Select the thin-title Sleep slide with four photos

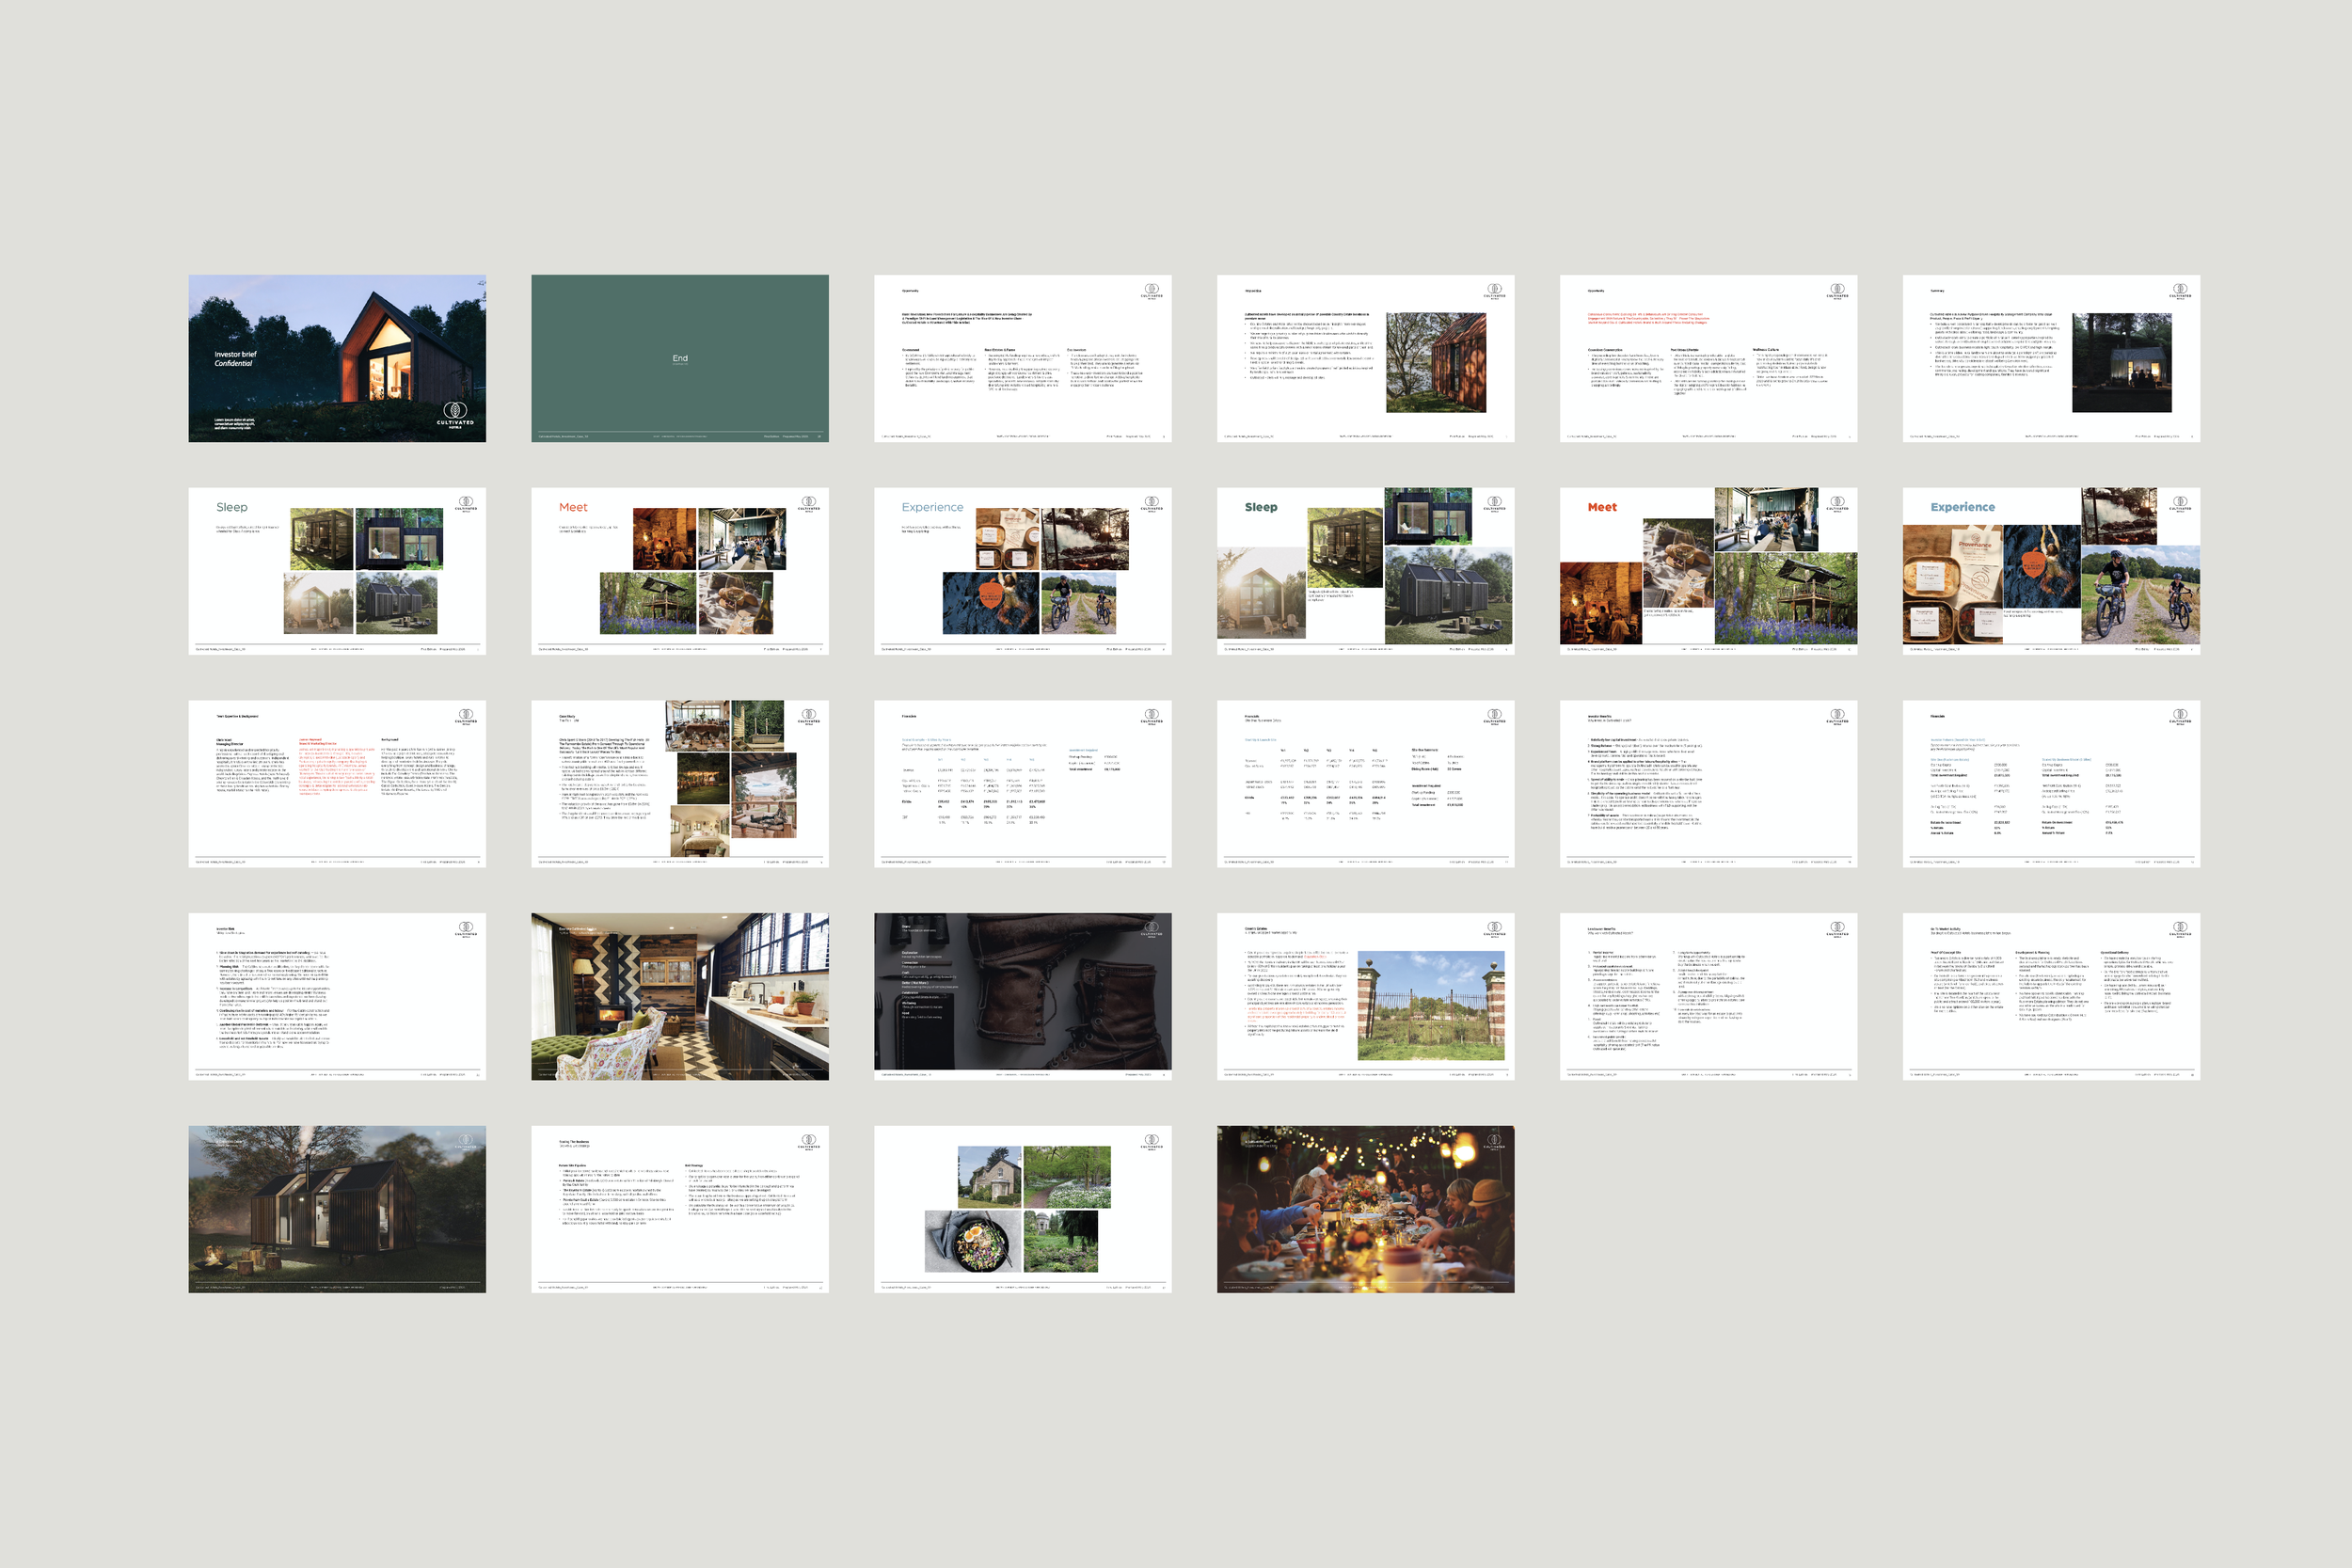(x=337, y=571)
